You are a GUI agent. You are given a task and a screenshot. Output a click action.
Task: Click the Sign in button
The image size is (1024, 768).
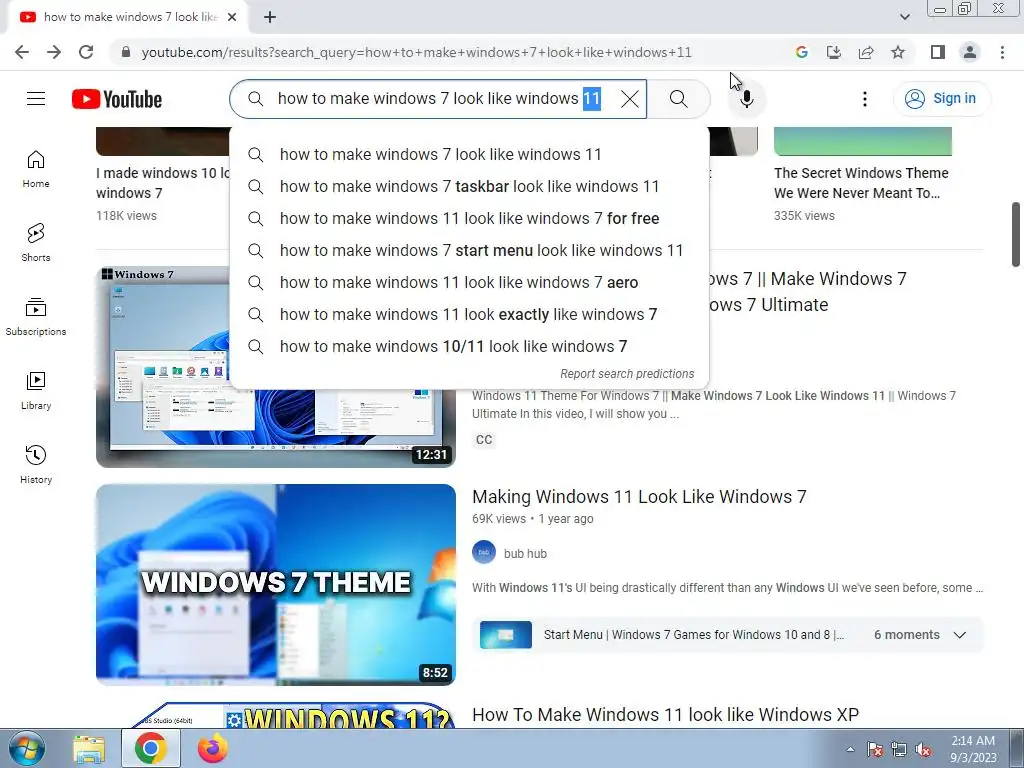941,99
